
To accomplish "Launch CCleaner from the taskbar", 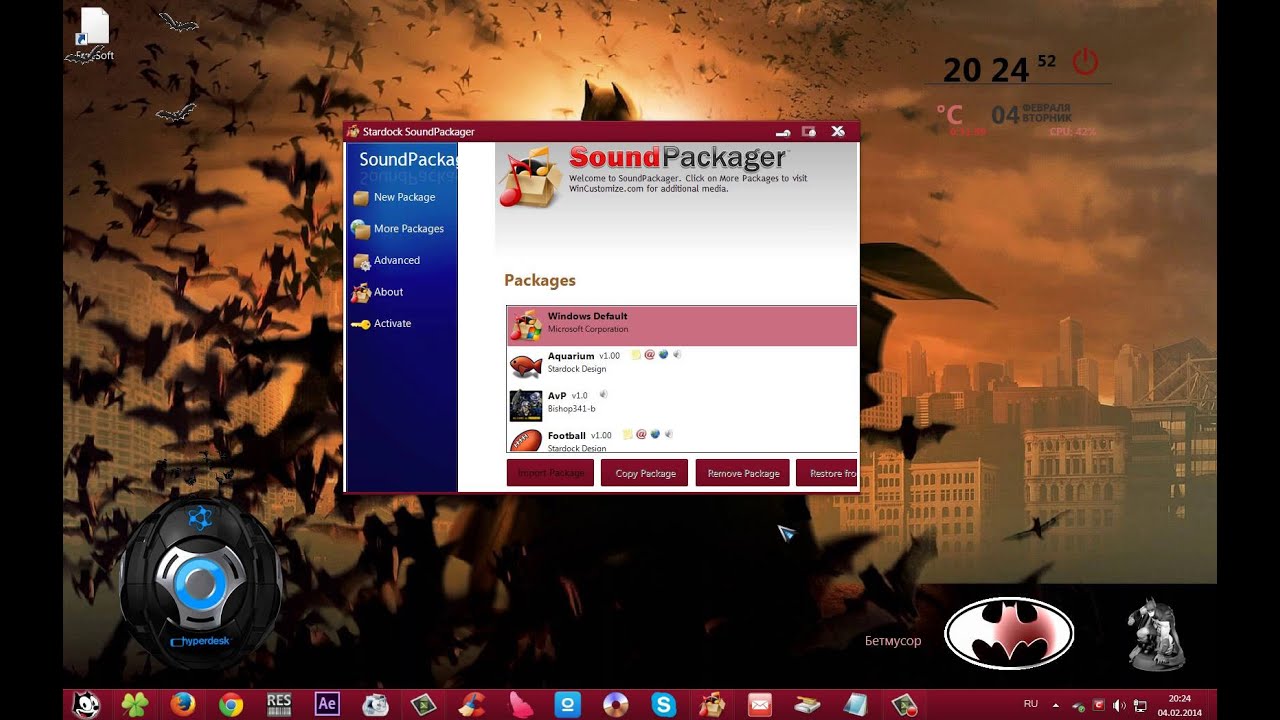I will tap(471, 704).
